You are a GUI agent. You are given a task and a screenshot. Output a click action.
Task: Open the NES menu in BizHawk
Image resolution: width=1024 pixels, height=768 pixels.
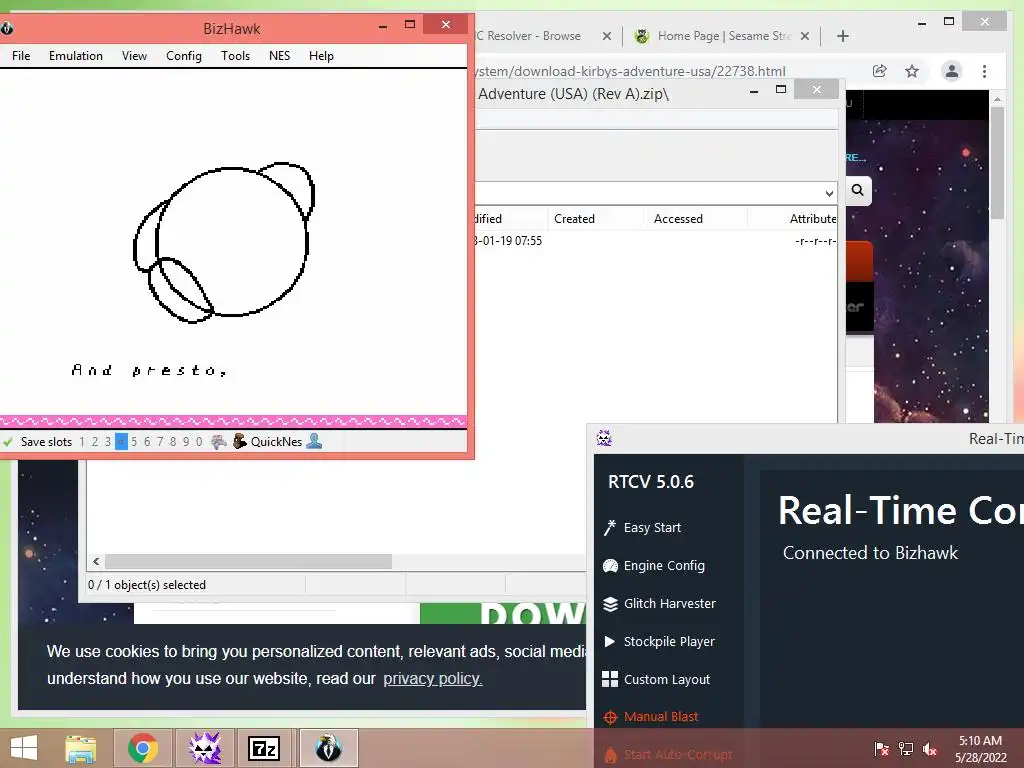(280, 56)
